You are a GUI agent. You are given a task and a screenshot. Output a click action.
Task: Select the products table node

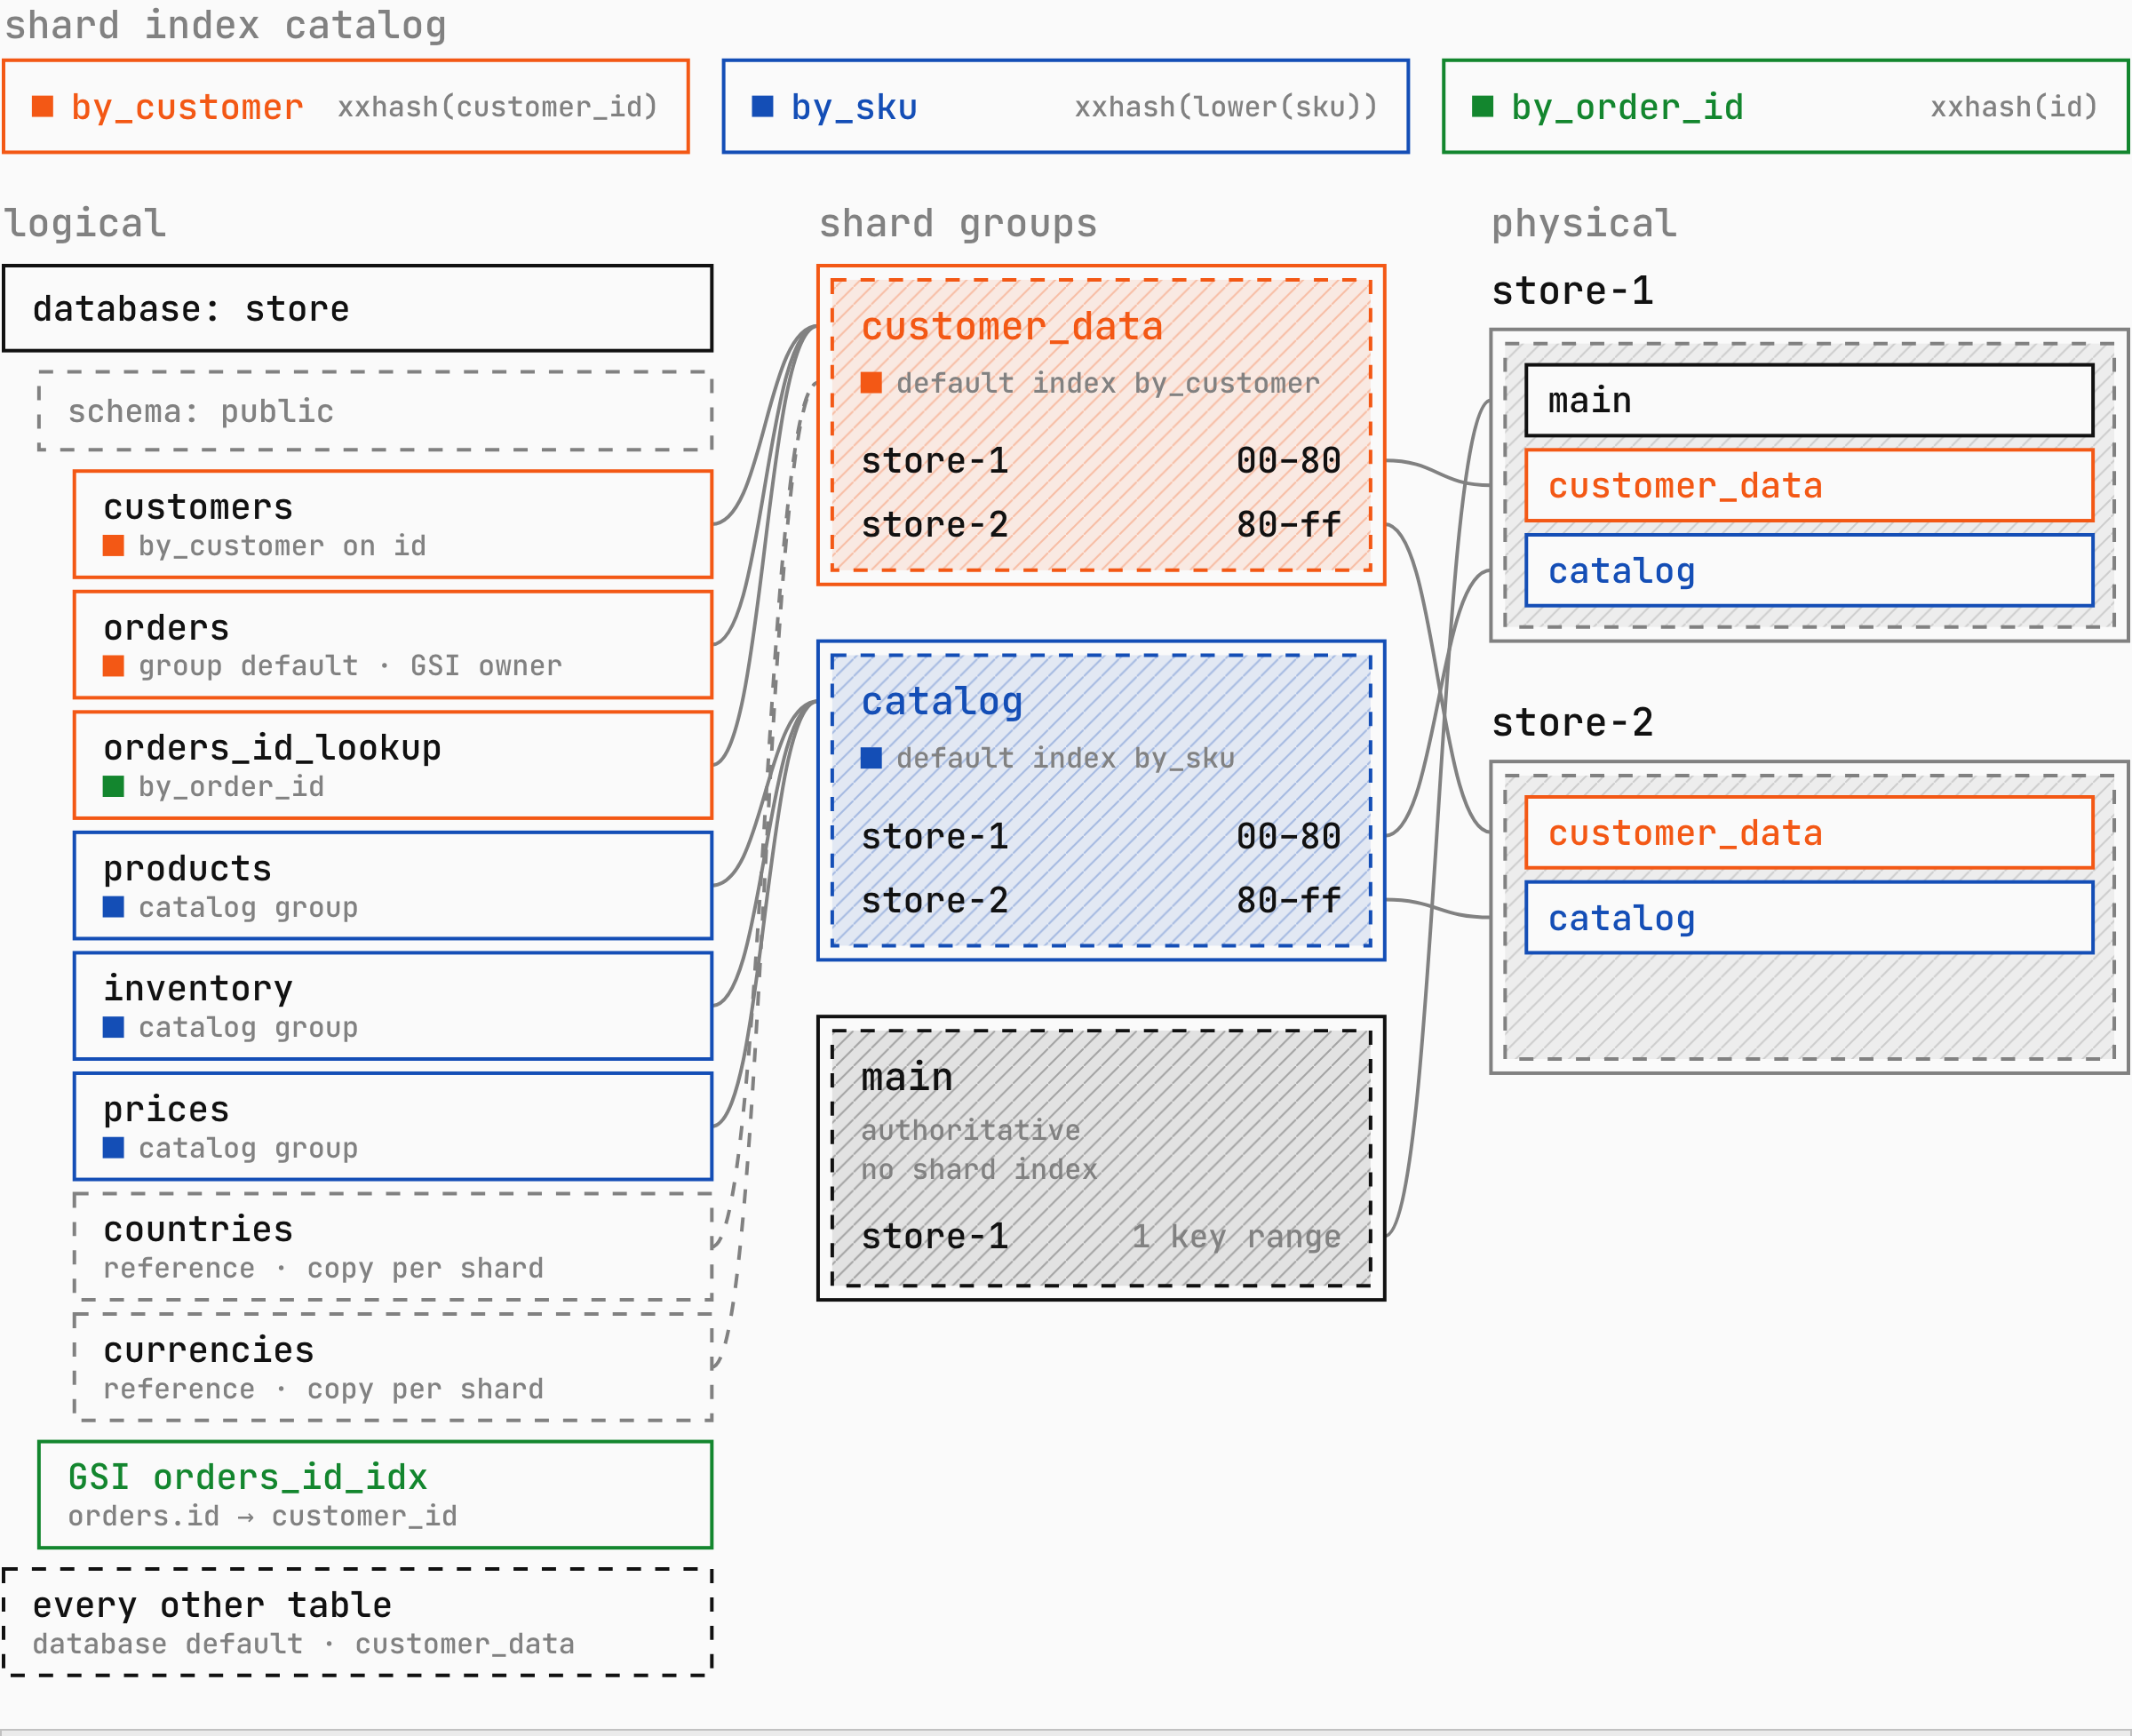393,886
